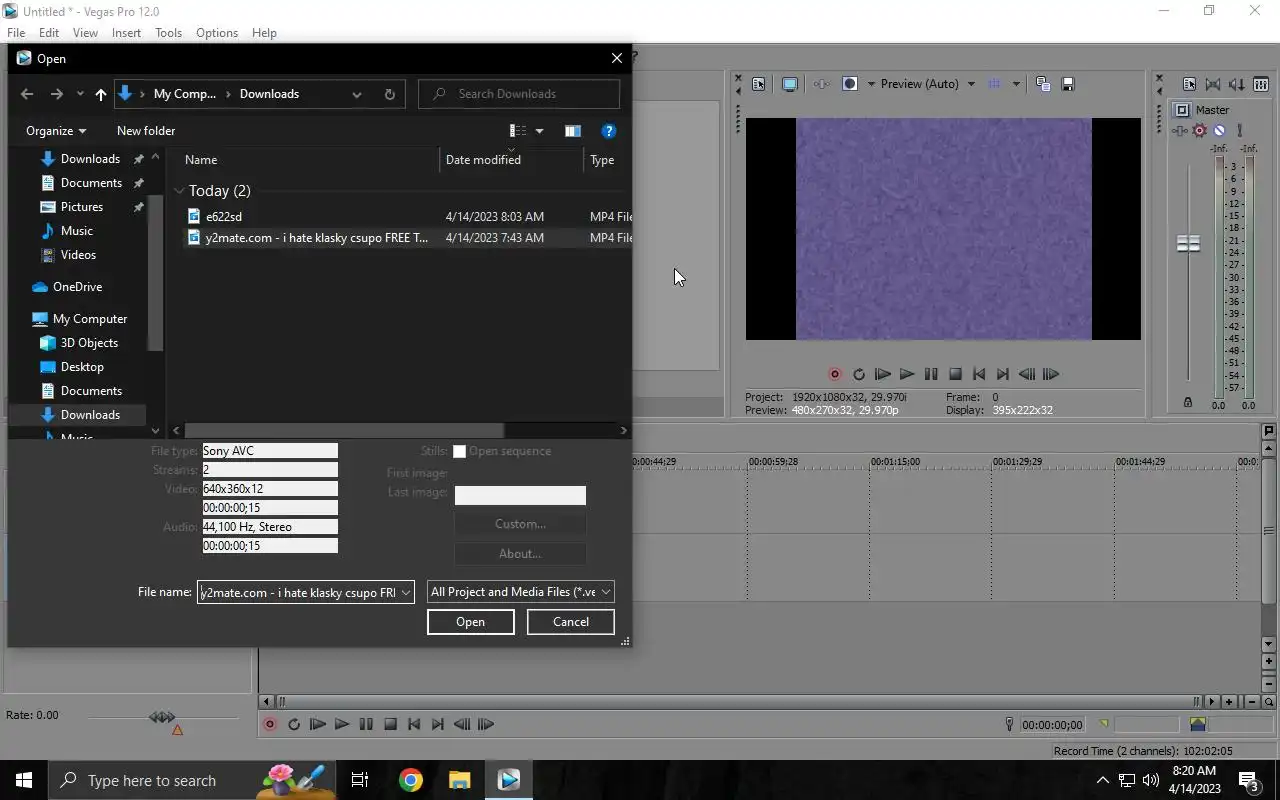Refresh Downloads folder in address bar
Image resolution: width=1280 pixels, height=800 pixels.
(x=389, y=94)
